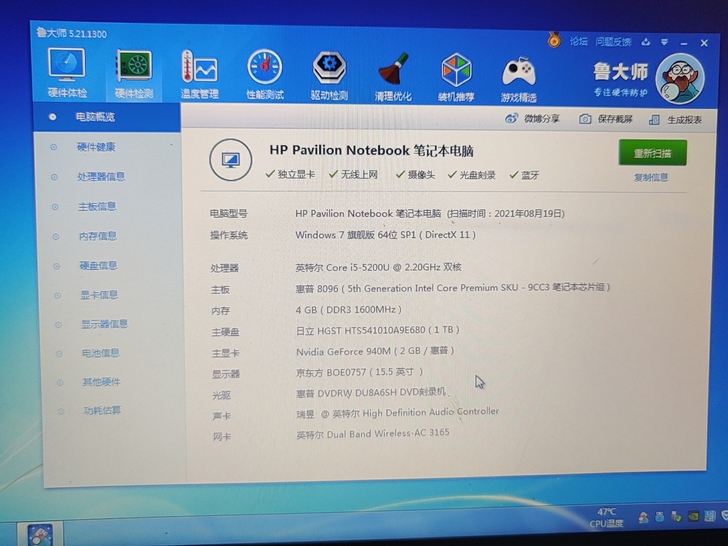The height and width of the screenshot is (546, 728).
Task: Click the gold medal icon in title bar
Action: (554, 40)
